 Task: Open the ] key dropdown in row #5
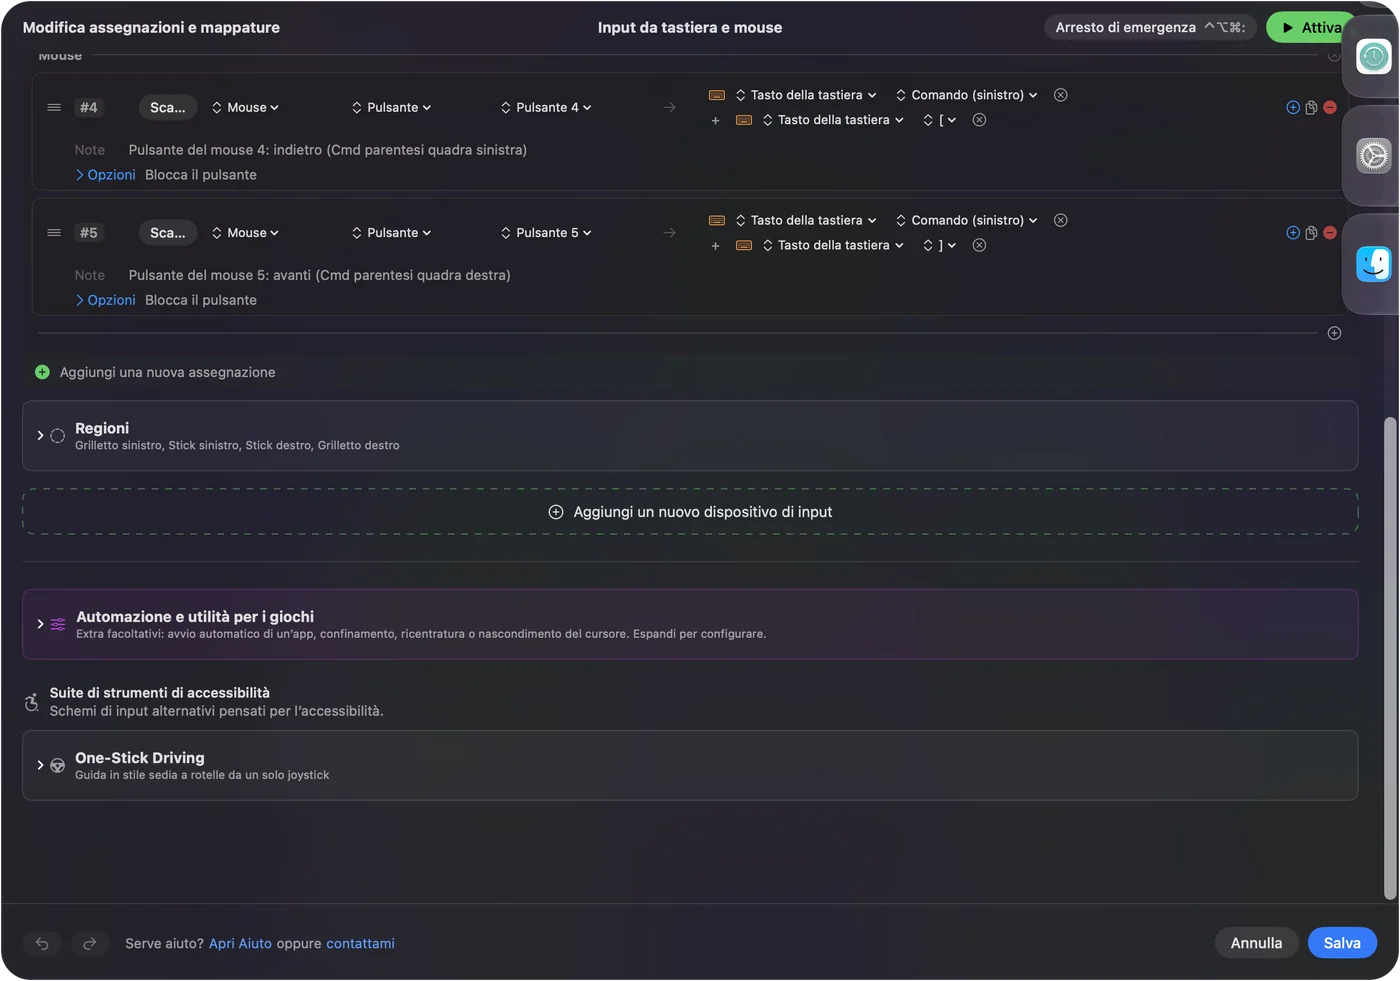tap(940, 245)
